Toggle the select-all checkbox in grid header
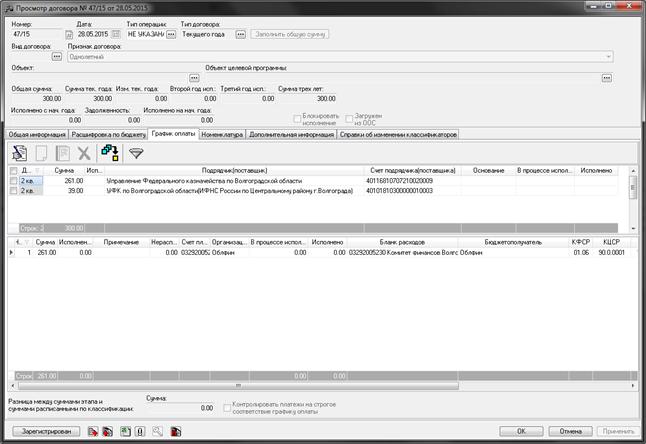 click(x=13, y=171)
